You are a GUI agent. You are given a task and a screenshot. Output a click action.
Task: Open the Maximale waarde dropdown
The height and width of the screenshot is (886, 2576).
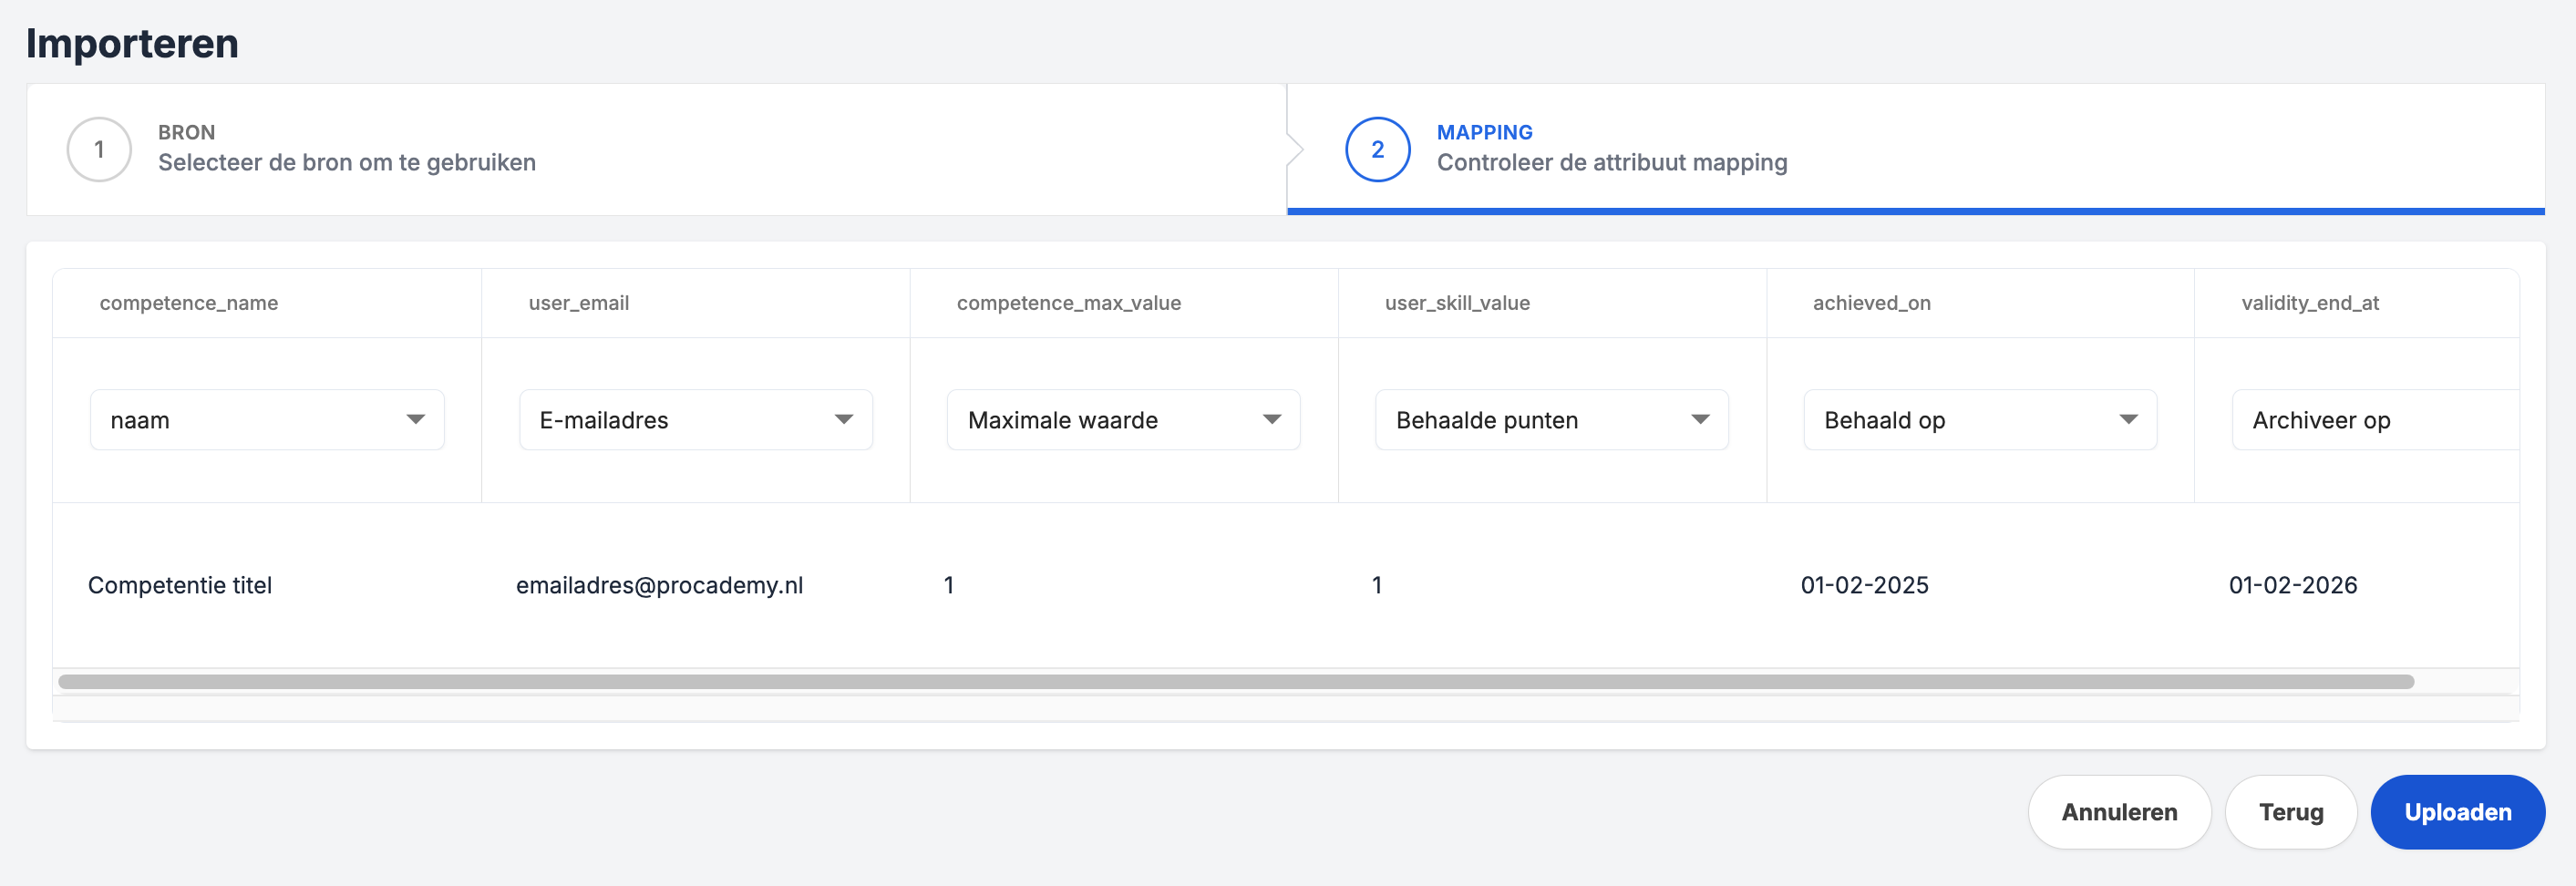1123,420
